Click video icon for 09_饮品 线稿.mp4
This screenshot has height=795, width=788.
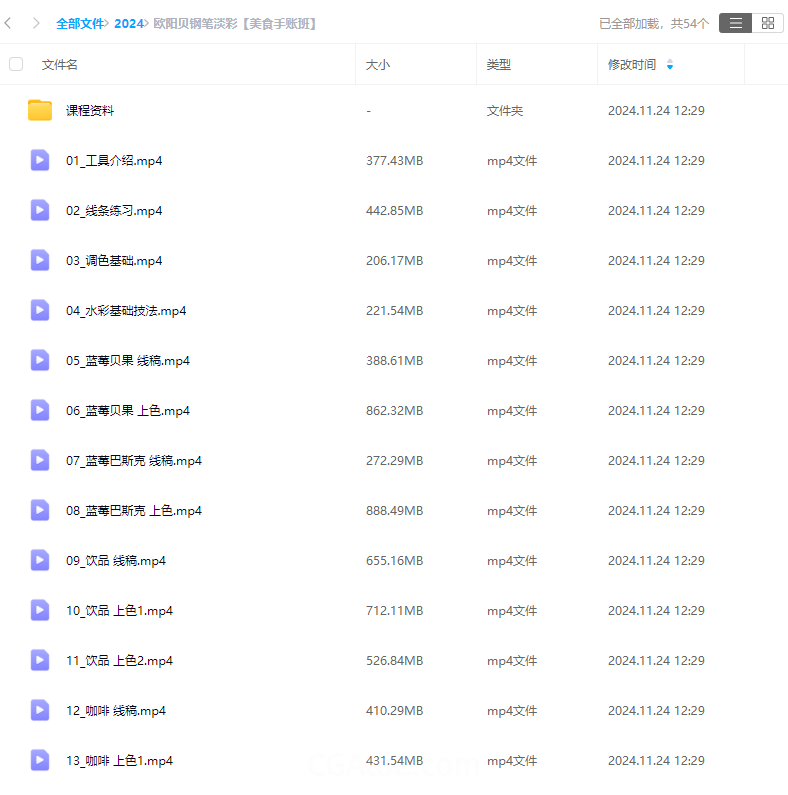tap(40, 560)
